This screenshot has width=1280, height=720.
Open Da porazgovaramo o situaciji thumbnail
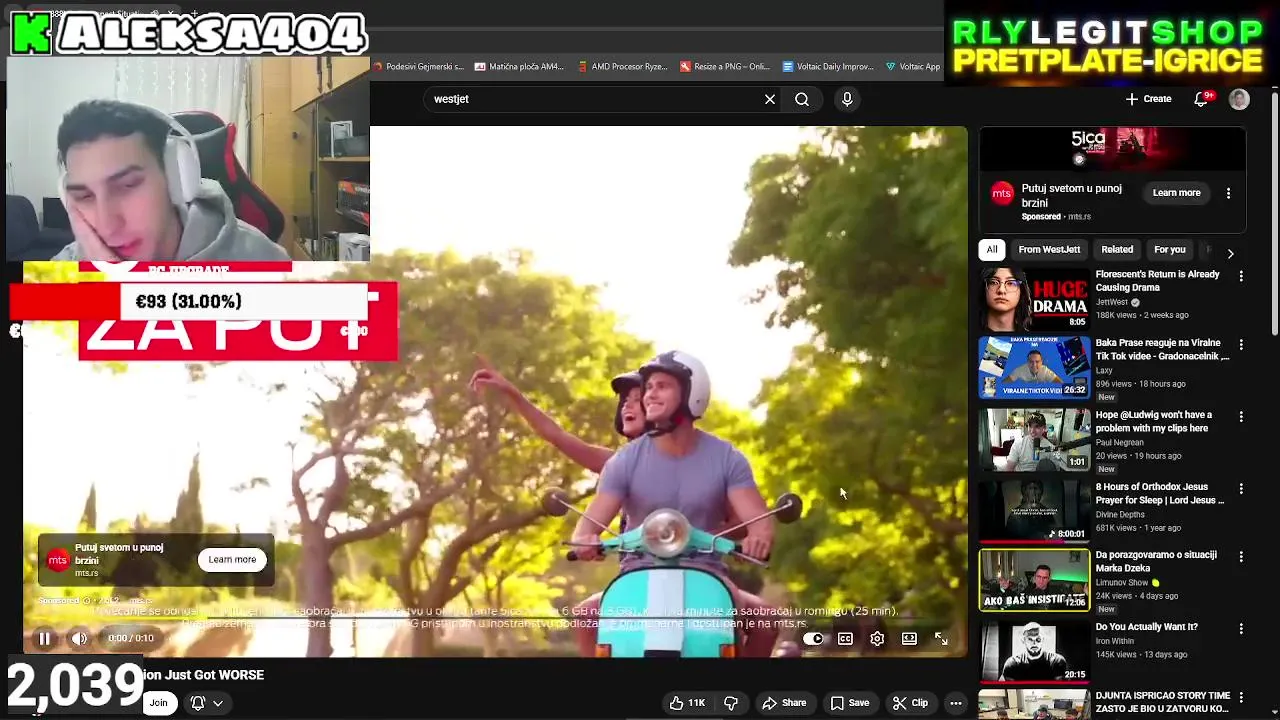tap(1034, 579)
